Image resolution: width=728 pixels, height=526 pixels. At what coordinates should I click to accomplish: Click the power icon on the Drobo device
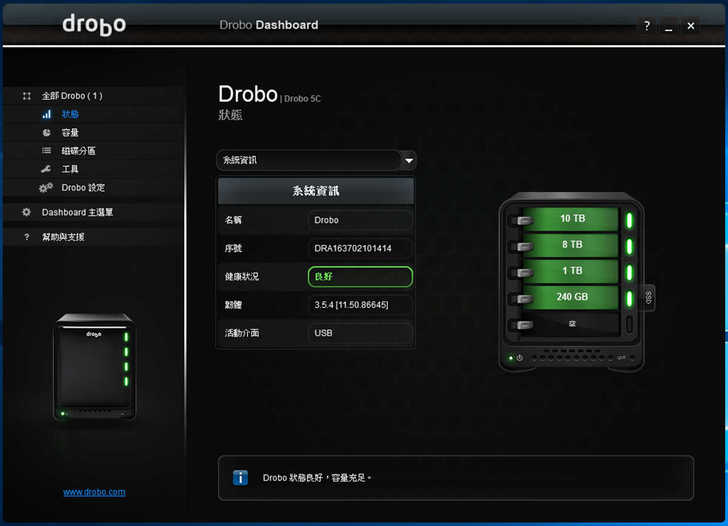pos(520,358)
